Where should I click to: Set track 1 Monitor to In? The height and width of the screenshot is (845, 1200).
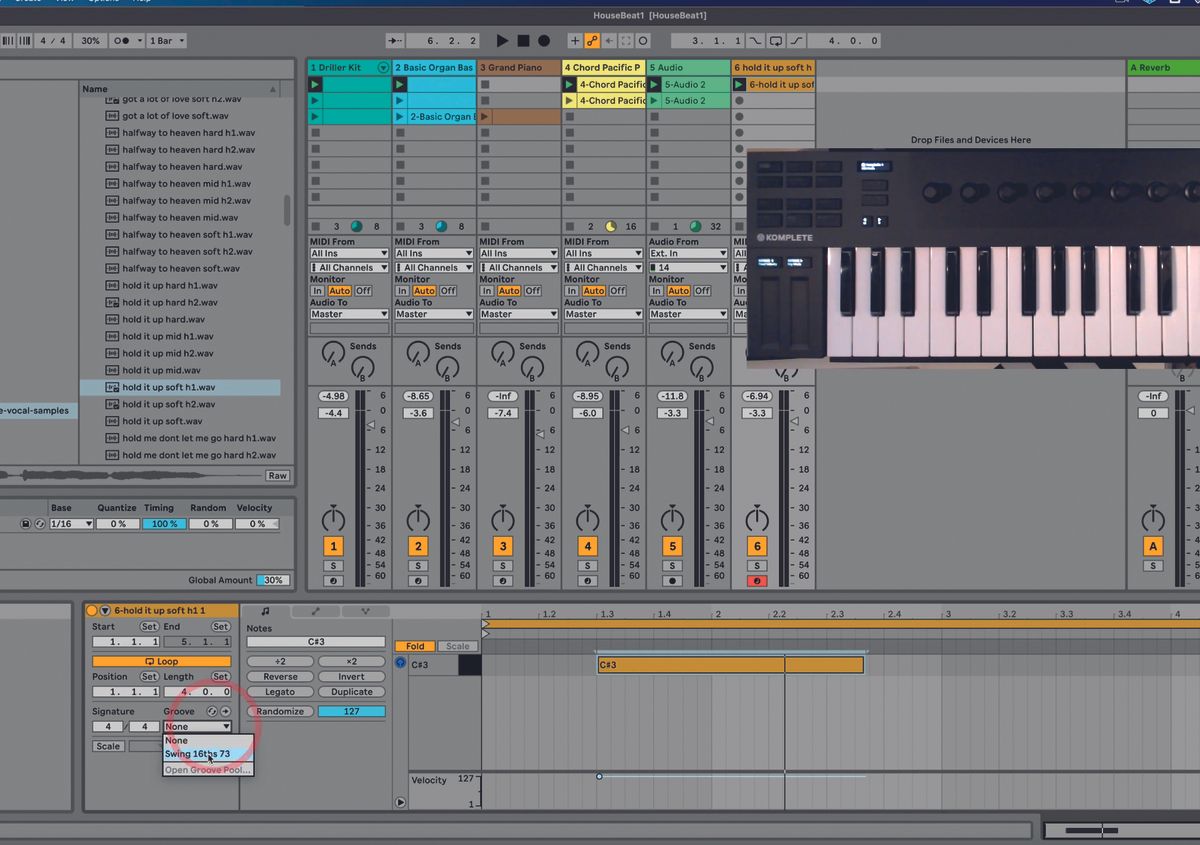[x=317, y=291]
